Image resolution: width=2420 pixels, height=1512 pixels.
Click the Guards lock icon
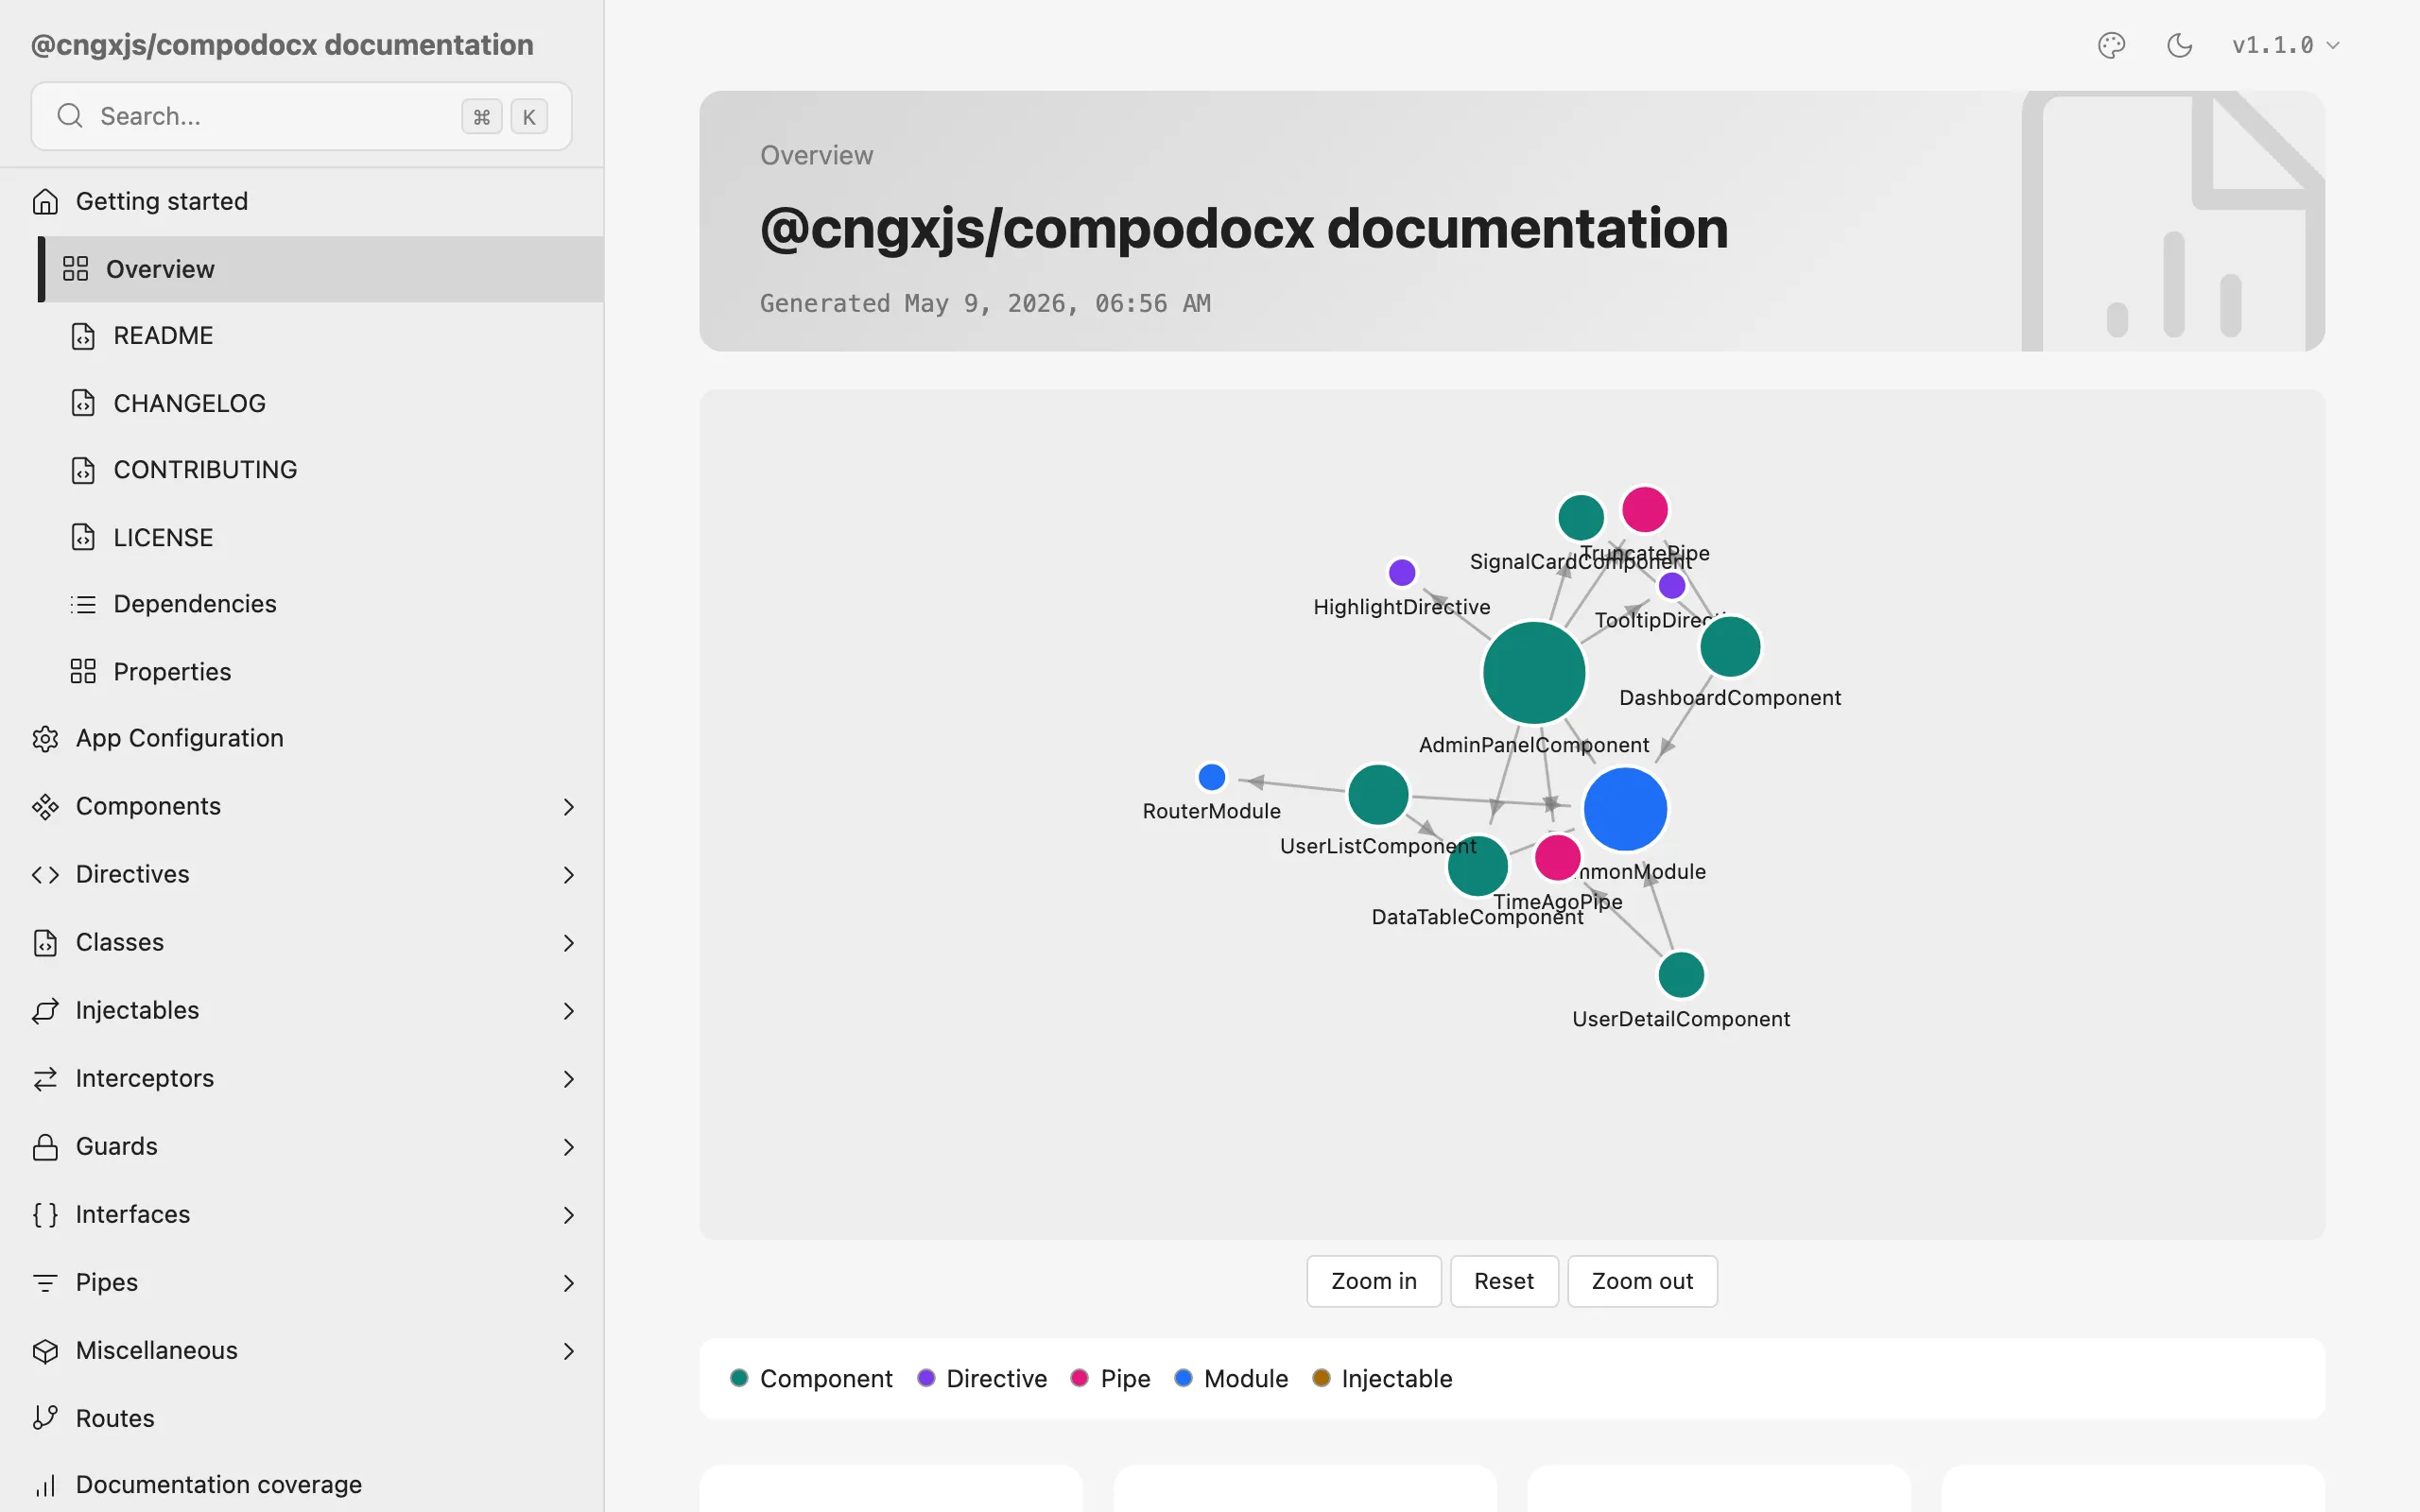coord(45,1147)
